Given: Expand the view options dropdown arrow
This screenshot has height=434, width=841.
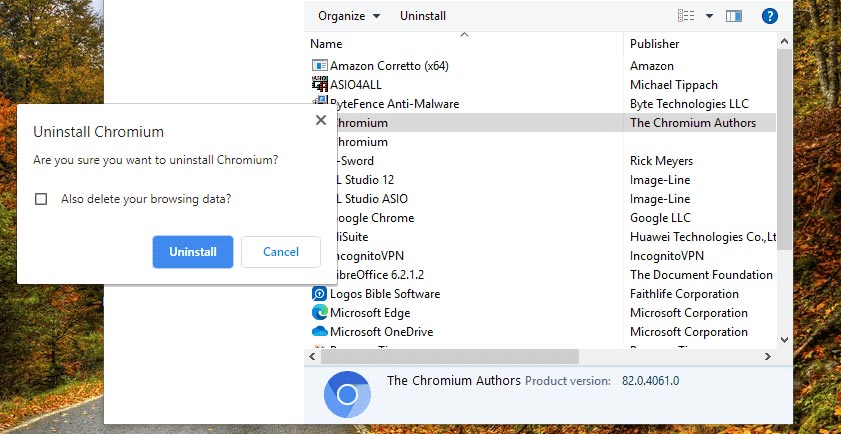Looking at the screenshot, I should (x=709, y=16).
